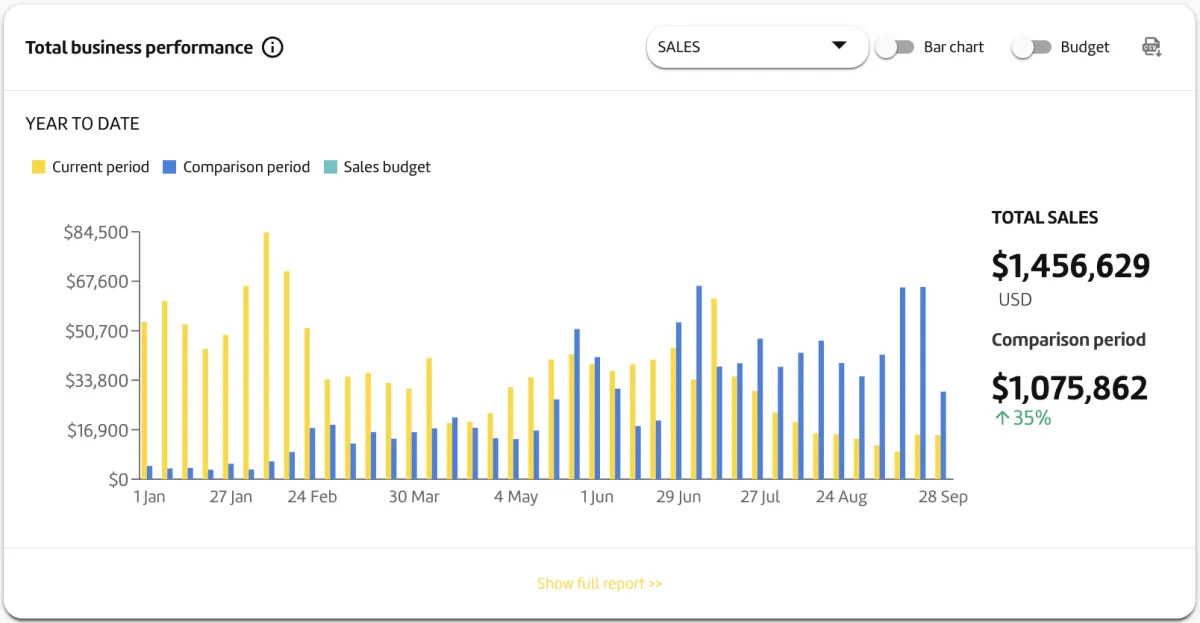Click the $1,075,862 comparison period value
1200x623 pixels.
point(1069,387)
